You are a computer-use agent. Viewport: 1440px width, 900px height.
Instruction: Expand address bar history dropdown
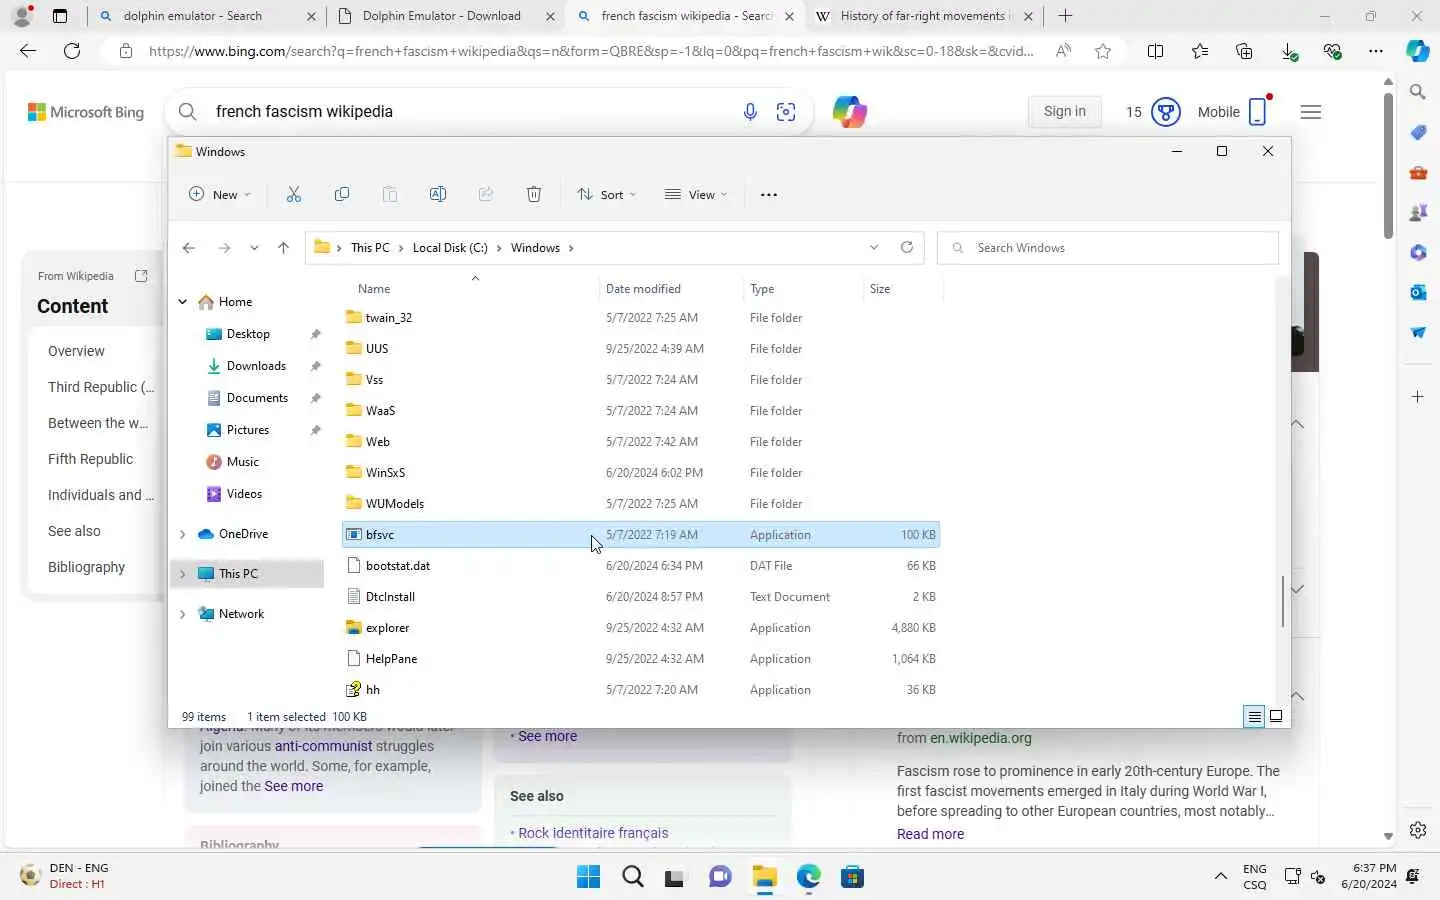pyautogui.click(x=874, y=248)
